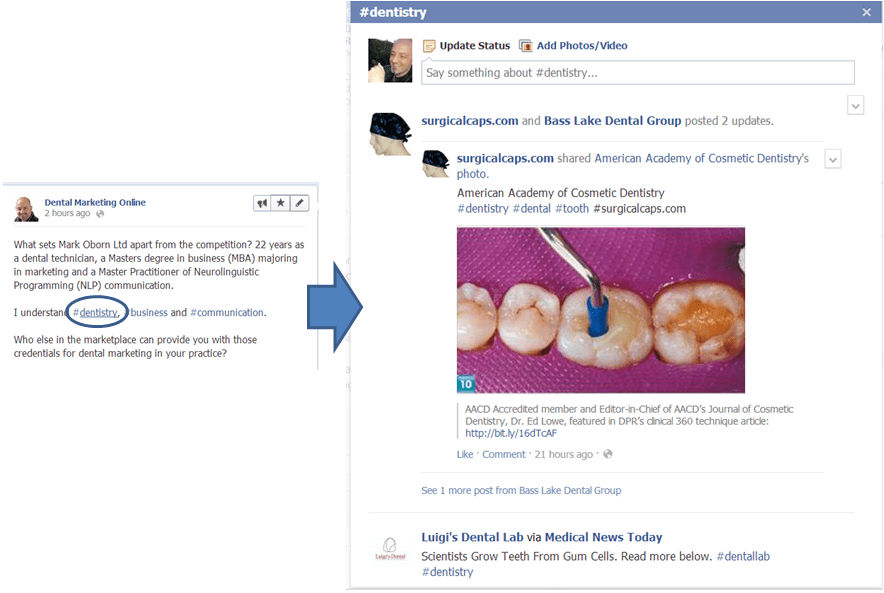Click the pencil edit icon on the post
Viewport: 884px width, 593px height.
point(299,203)
